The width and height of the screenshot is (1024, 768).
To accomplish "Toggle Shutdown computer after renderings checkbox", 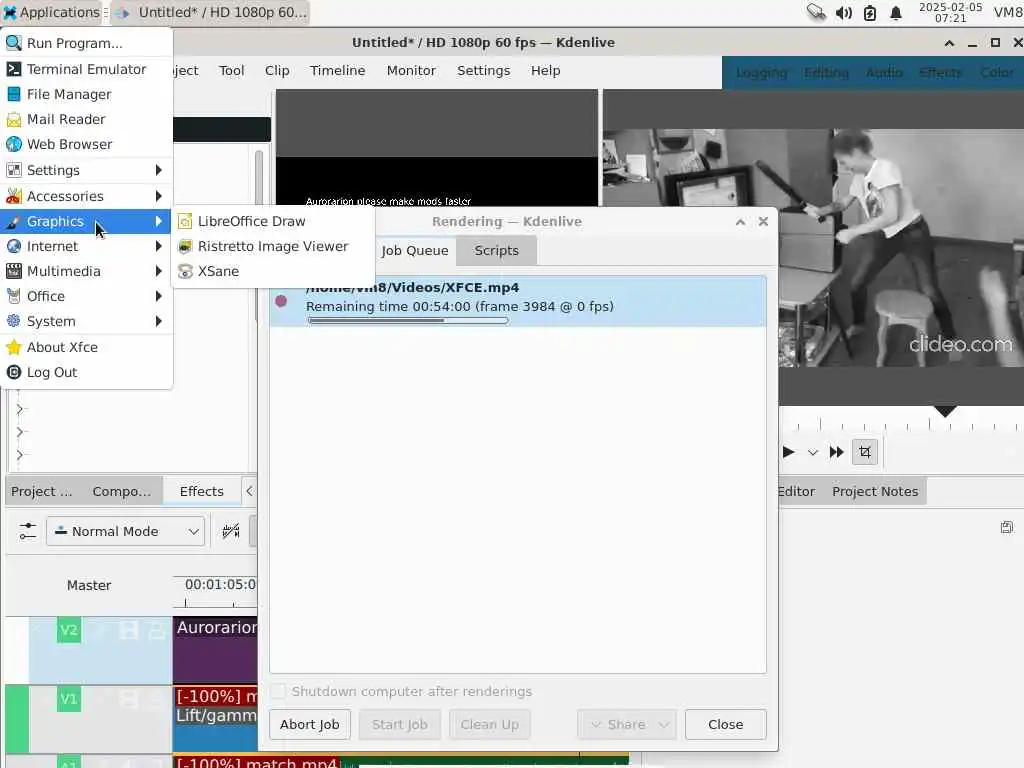I will click(x=279, y=691).
